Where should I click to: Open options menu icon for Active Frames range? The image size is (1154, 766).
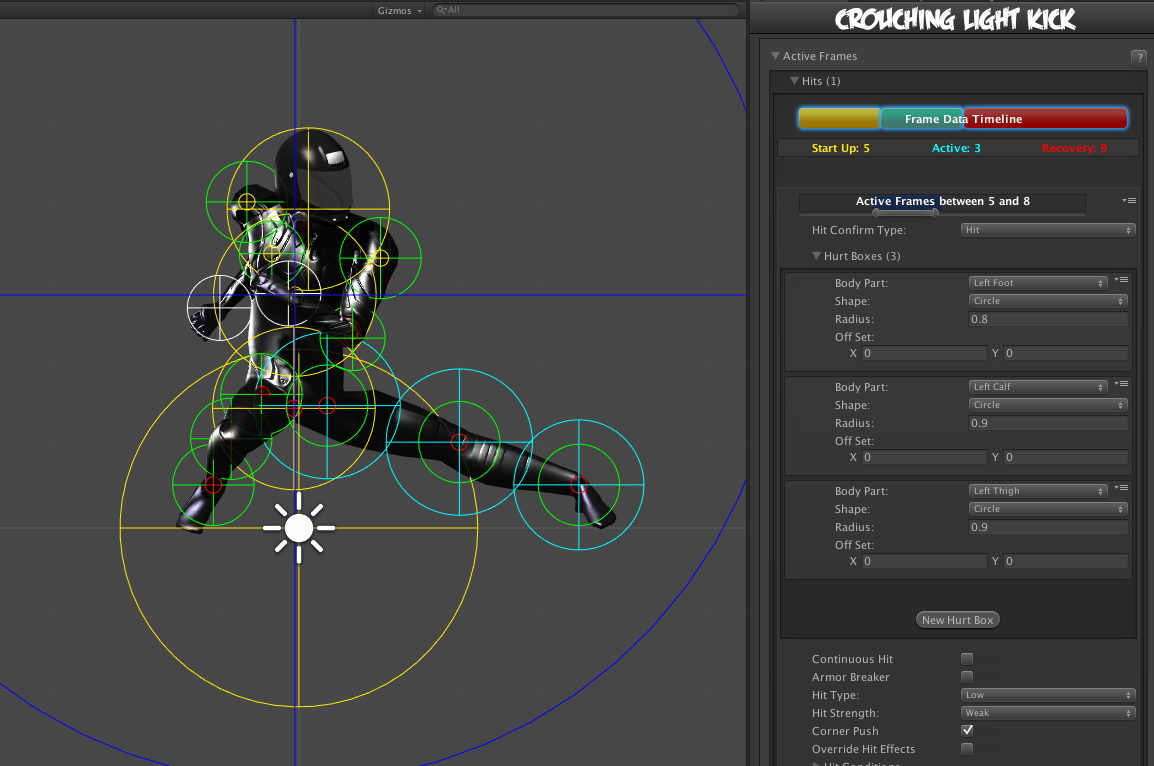(x=1129, y=200)
